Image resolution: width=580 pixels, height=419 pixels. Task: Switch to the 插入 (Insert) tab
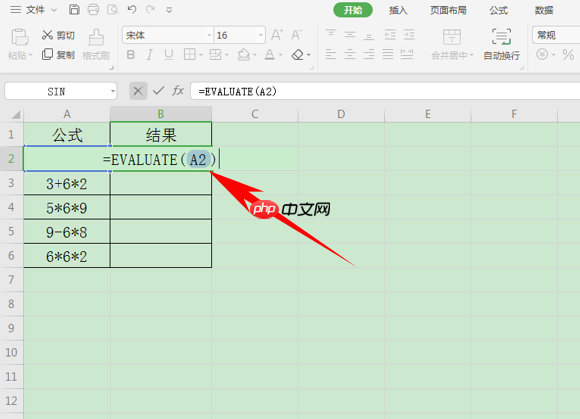click(x=398, y=10)
